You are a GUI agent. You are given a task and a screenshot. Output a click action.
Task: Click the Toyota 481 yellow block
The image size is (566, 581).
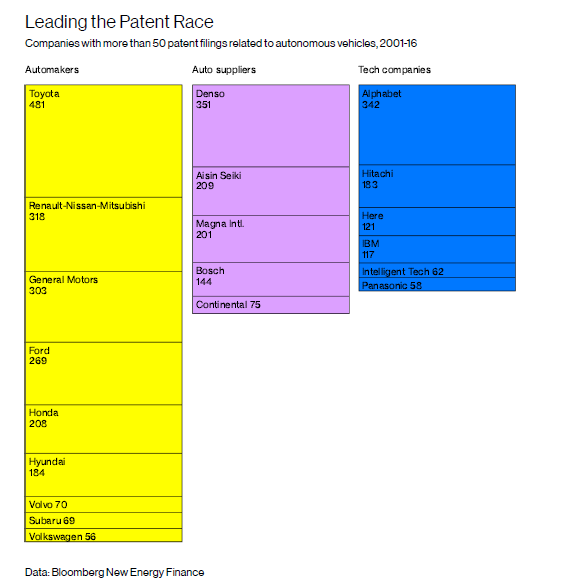point(103,141)
